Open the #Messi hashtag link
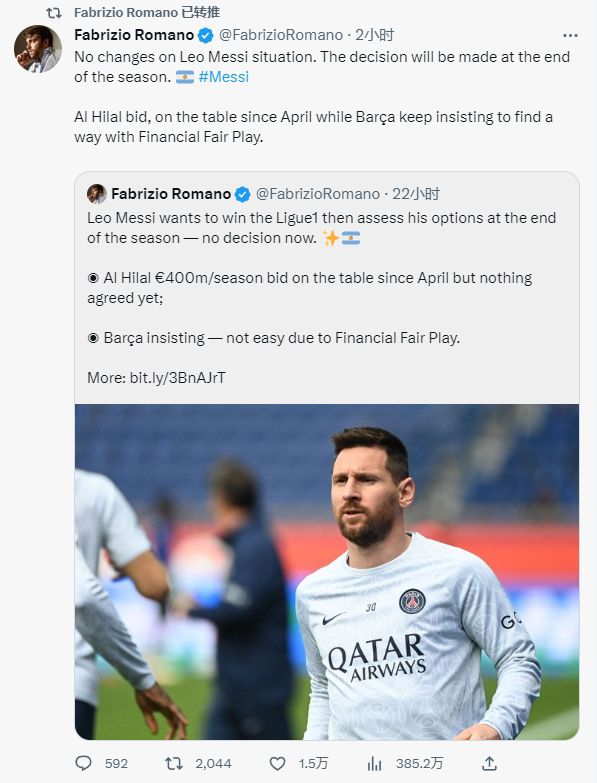This screenshot has width=597, height=783. (224, 77)
